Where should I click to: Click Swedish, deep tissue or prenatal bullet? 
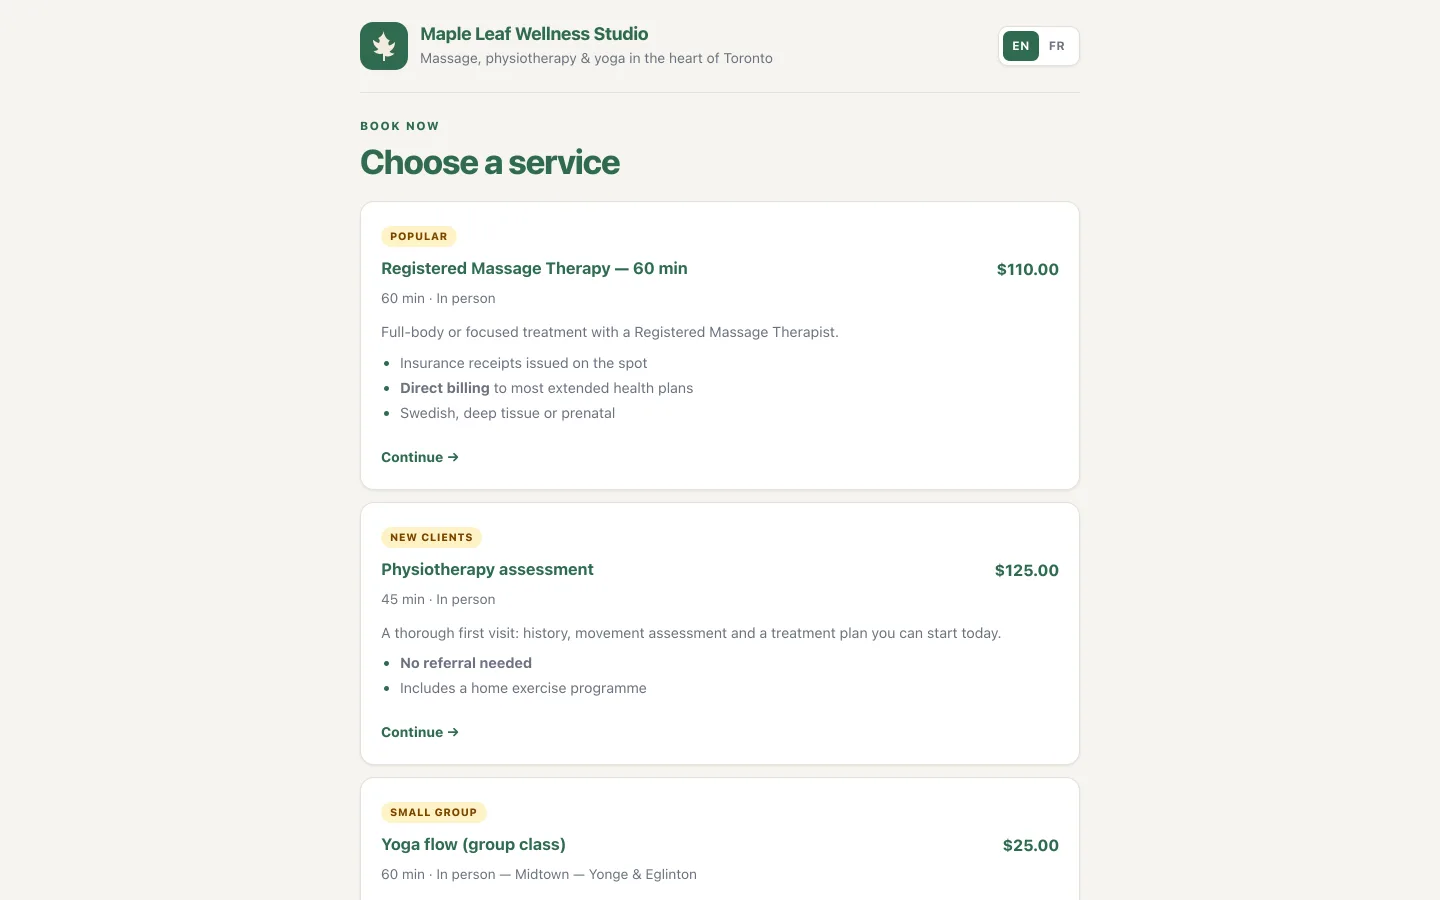[507, 413]
